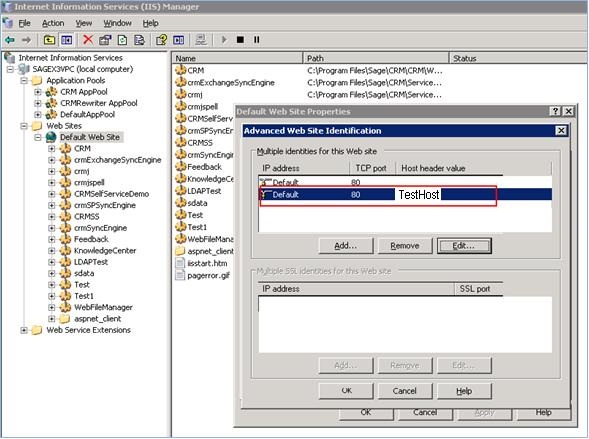Click the Status column header
Image resolution: width=589 pixels, height=439 pixels.
click(518, 58)
